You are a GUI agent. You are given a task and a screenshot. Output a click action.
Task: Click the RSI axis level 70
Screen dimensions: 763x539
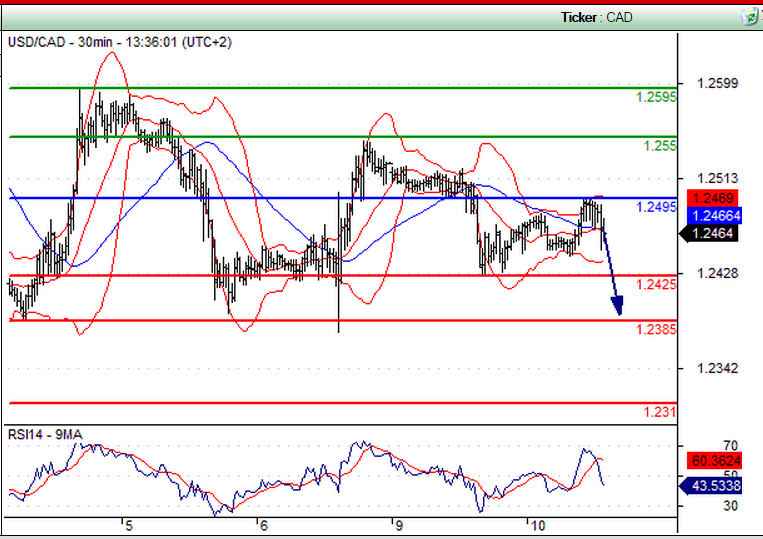(x=730, y=446)
